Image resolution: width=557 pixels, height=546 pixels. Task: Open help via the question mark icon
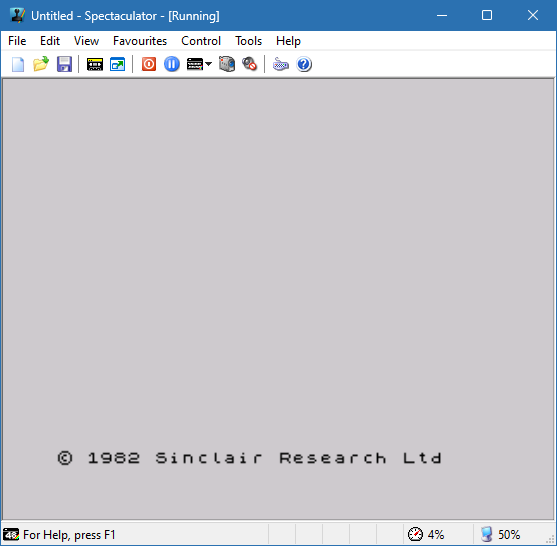pos(304,64)
